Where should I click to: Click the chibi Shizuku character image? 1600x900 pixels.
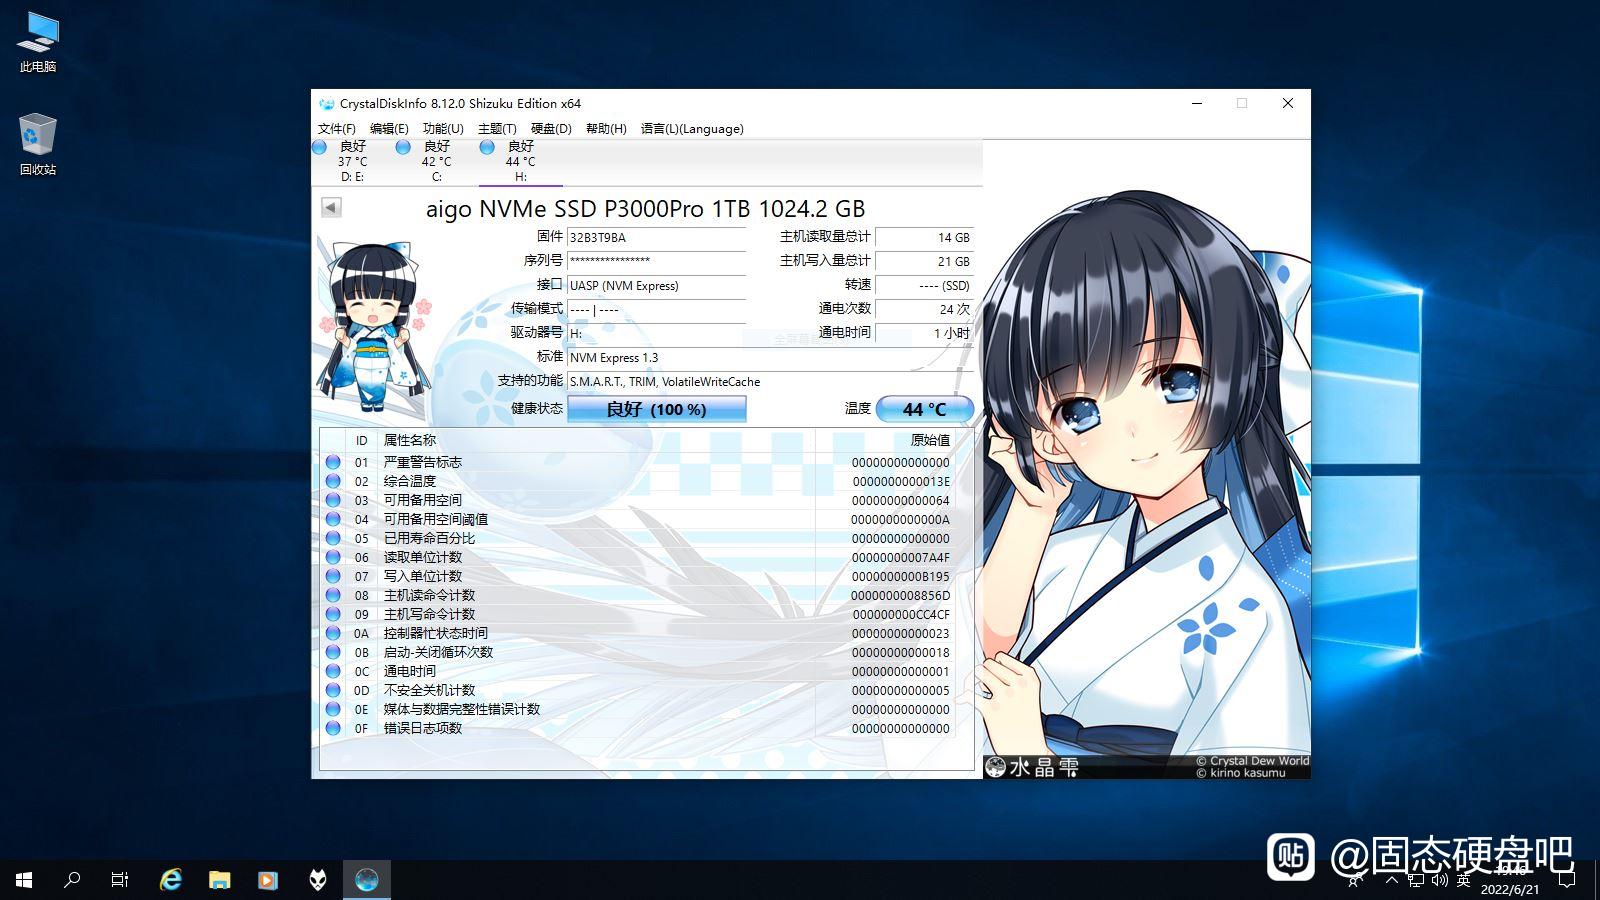373,326
